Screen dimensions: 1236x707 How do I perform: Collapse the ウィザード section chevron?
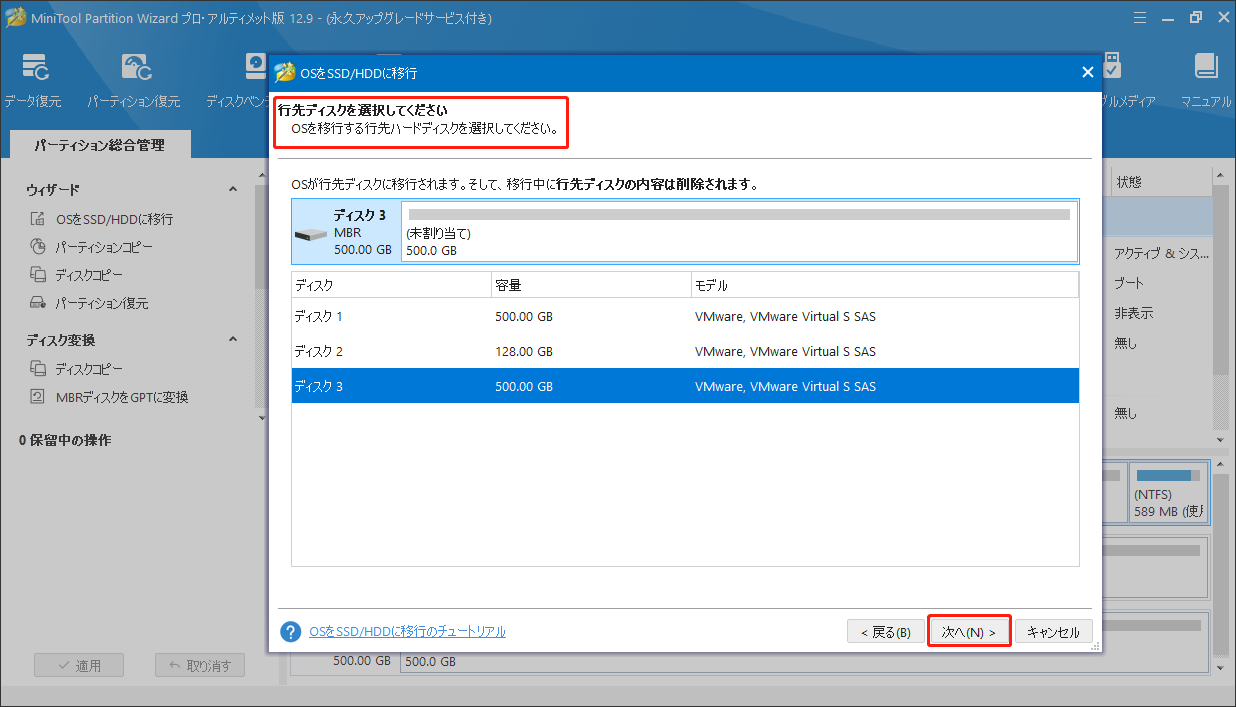(x=233, y=189)
